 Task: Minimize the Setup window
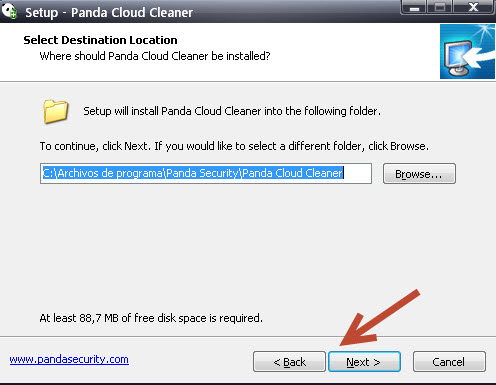pos(414,7)
